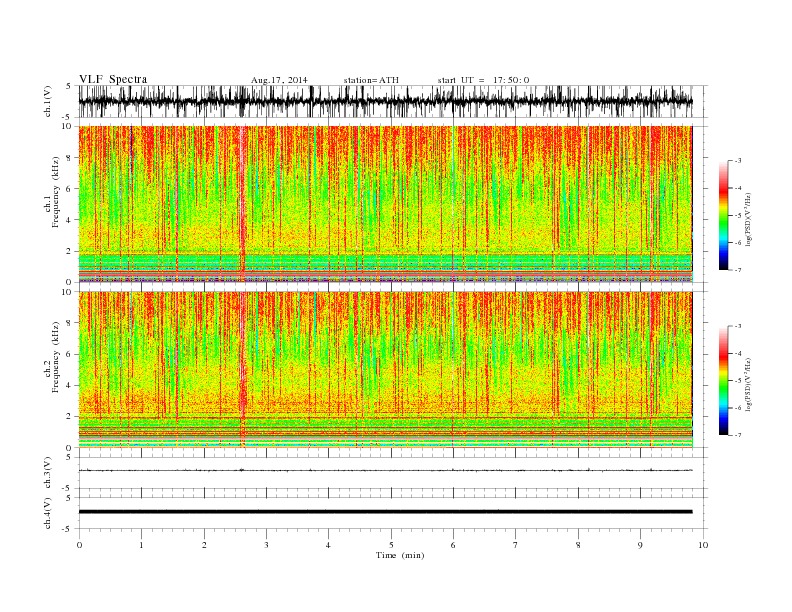Click the "9" tick on the time axis
This screenshot has height=612, width=792.
point(640,545)
